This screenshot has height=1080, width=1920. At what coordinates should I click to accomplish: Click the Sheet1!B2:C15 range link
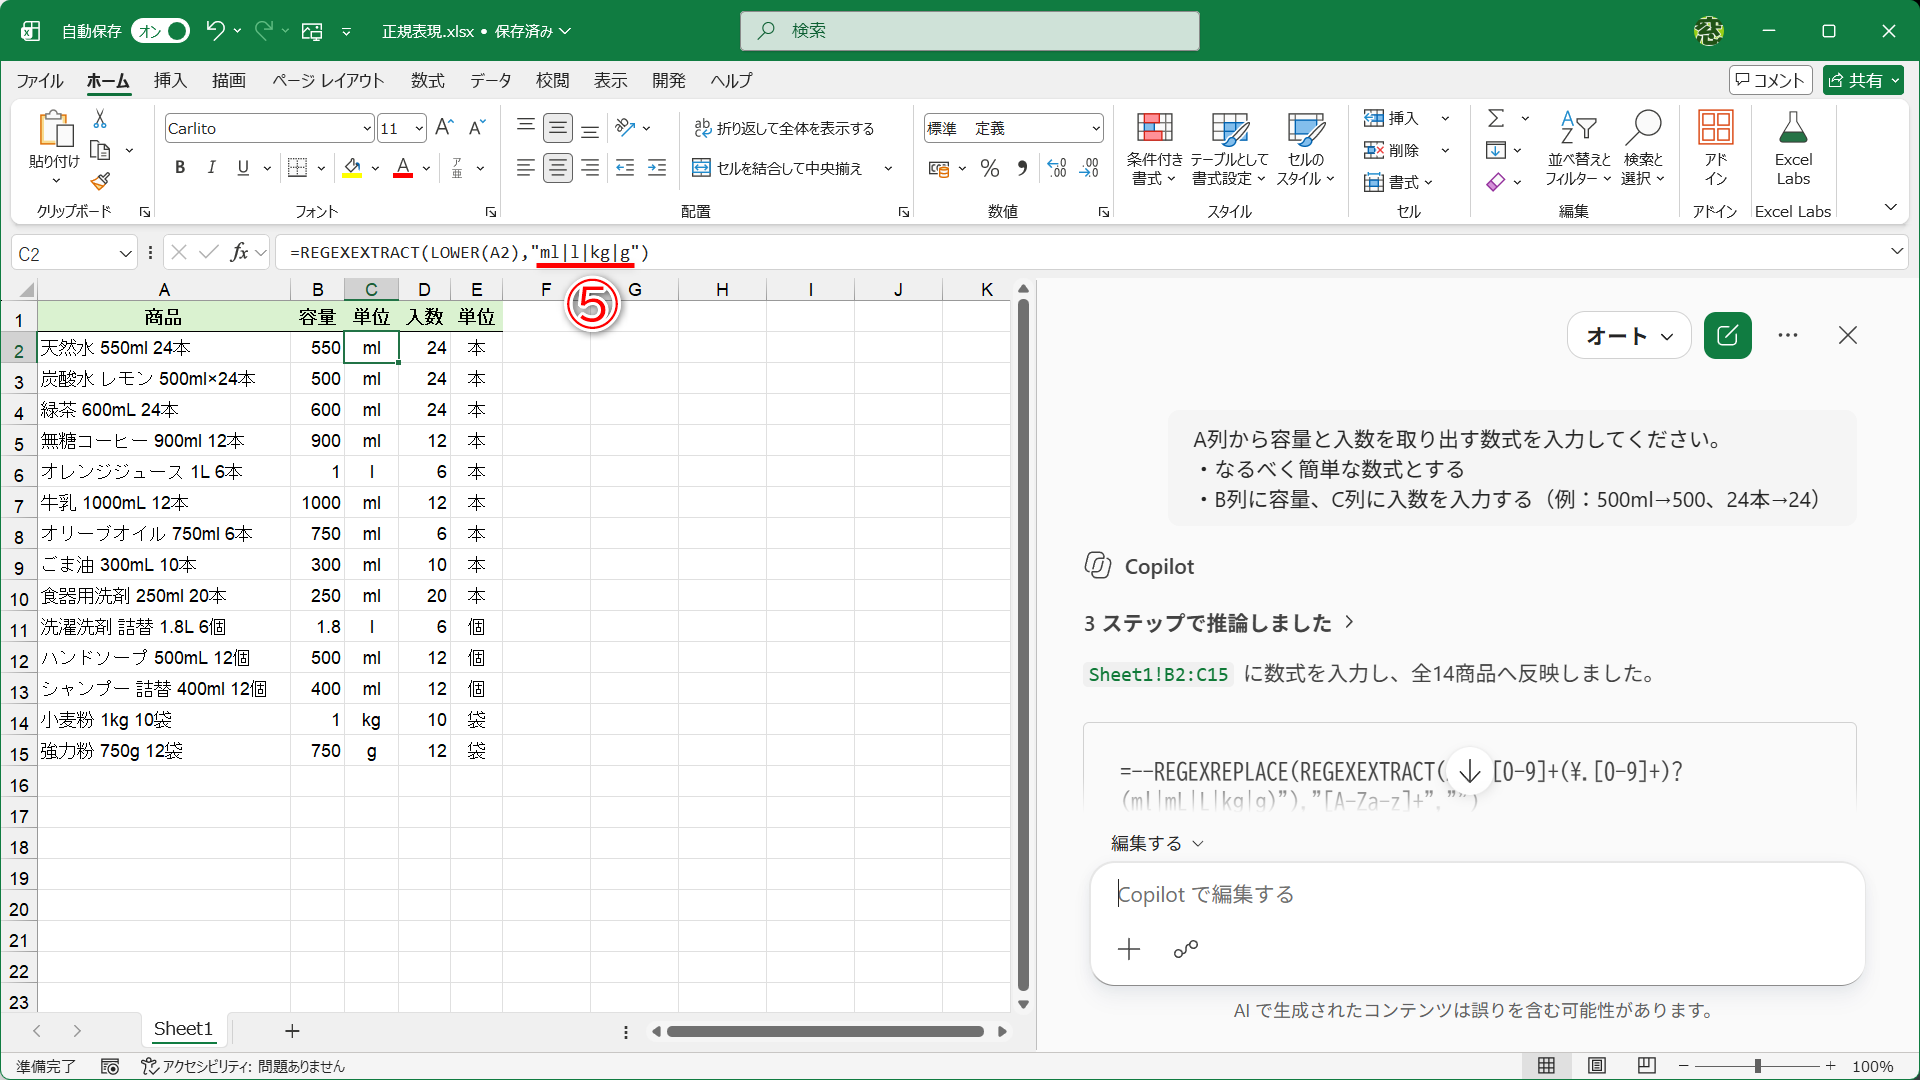[x=1158, y=674]
